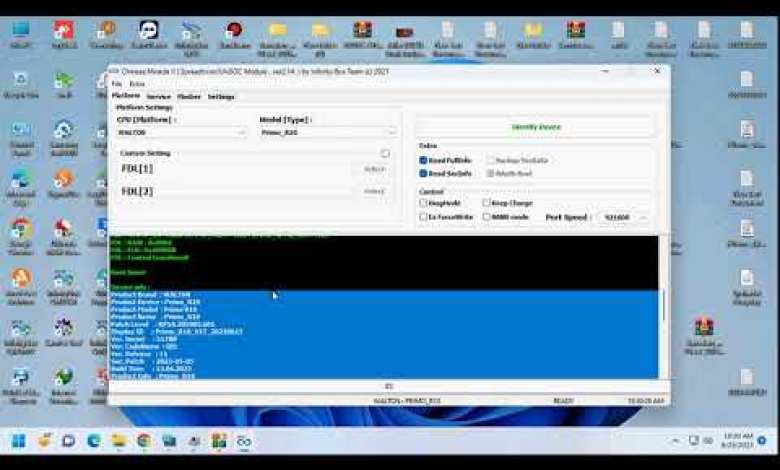Tick the Custom Setting checkbox
The height and width of the screenshot is (470, 780).
(x=385, y=153)
